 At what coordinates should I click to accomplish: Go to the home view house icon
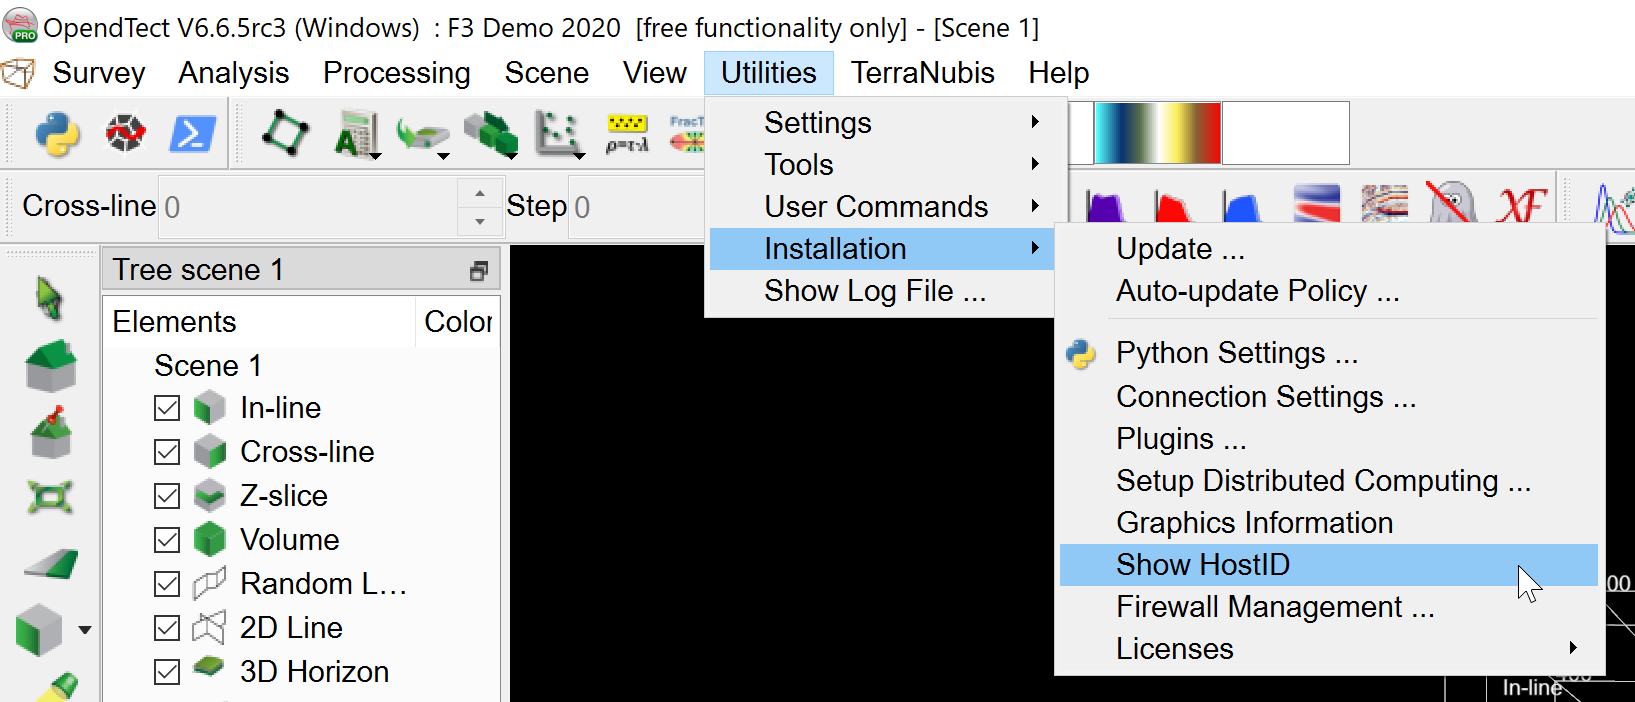[51, 366]
